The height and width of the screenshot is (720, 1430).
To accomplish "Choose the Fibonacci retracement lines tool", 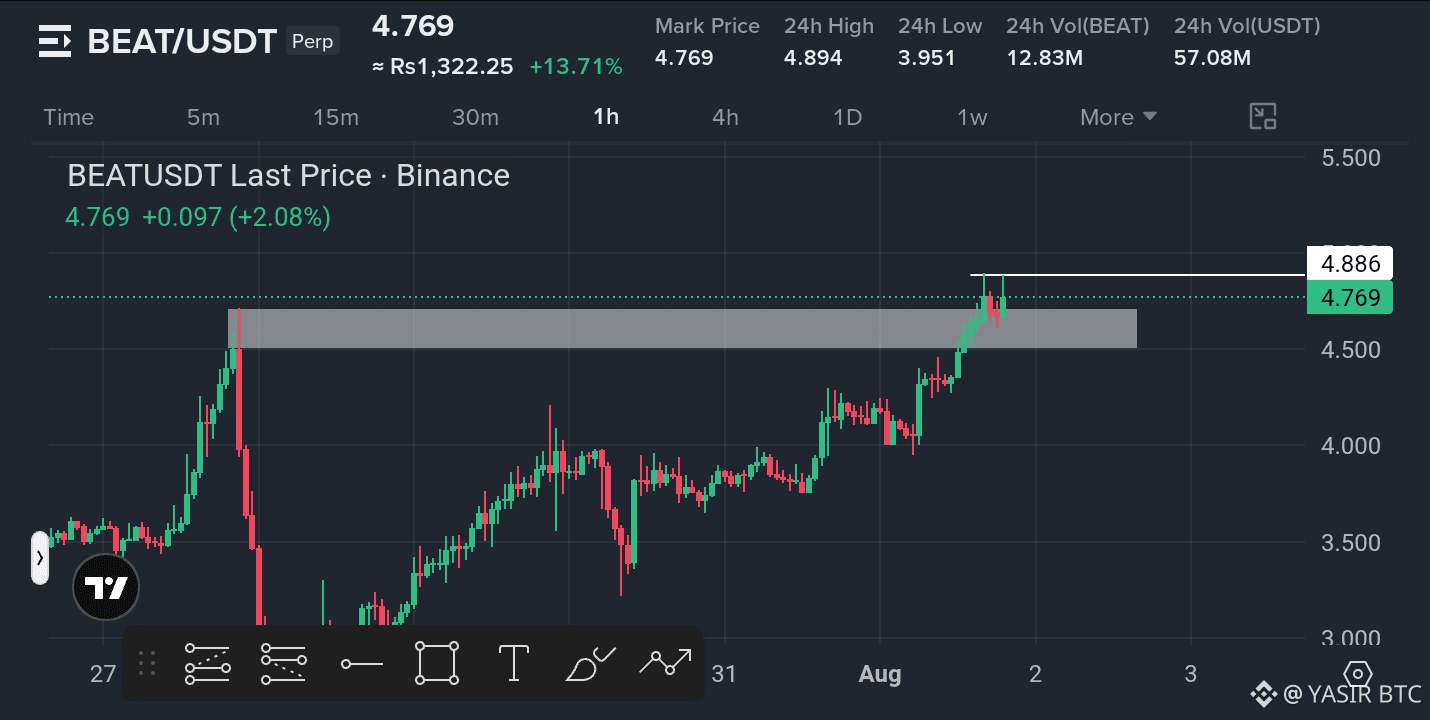I will (284, 663).
